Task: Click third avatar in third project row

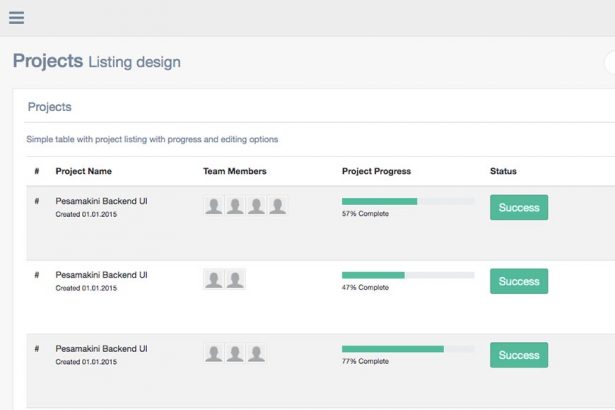Action: pyautogui.click(x=257, y=354)
